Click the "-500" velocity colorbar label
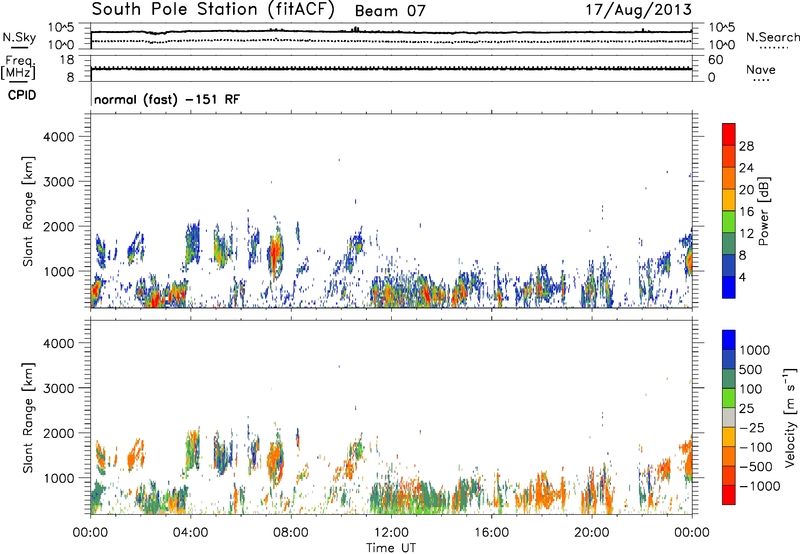 (x=756, y=467)
